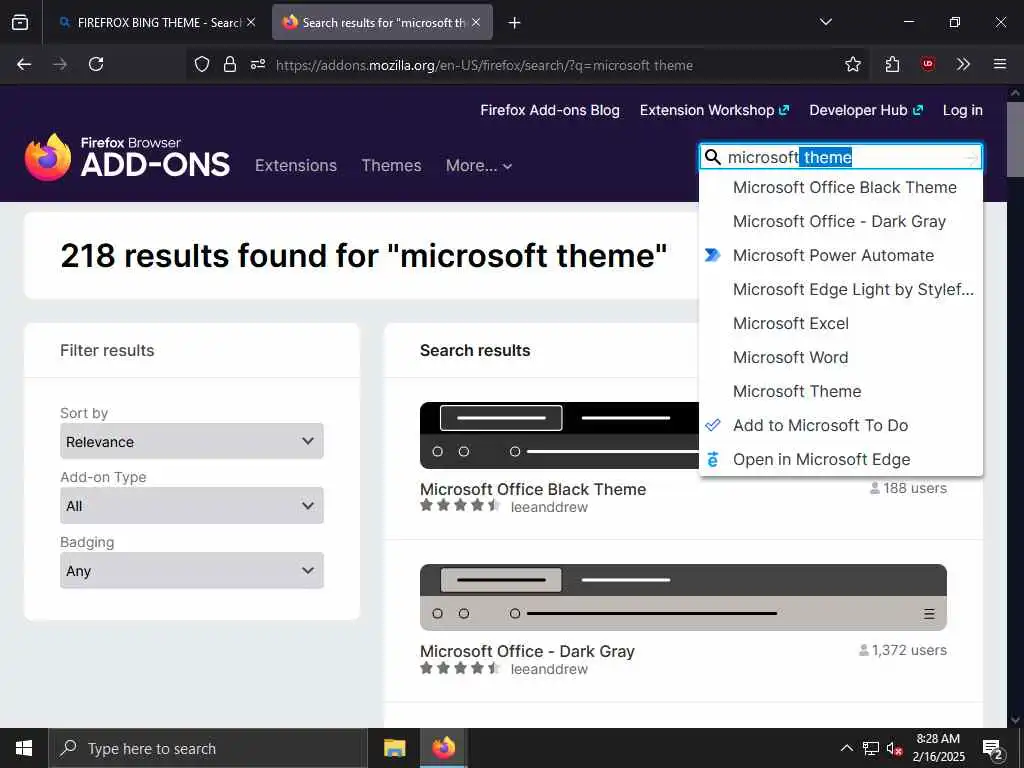Open the Firefox application menu
This screenshot has height=768, width=1024.
pyautogui.click(x=1000, y=64)
